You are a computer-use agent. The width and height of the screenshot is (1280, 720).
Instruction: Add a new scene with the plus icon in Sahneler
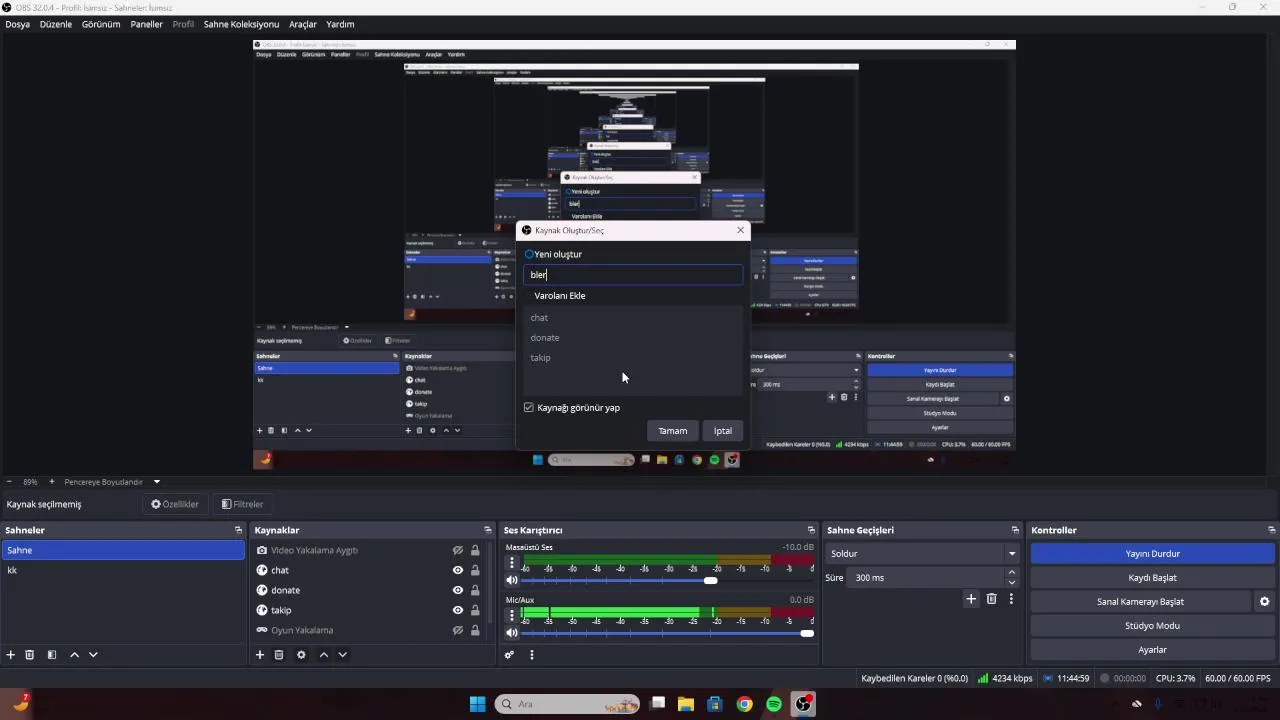[11, 655]
